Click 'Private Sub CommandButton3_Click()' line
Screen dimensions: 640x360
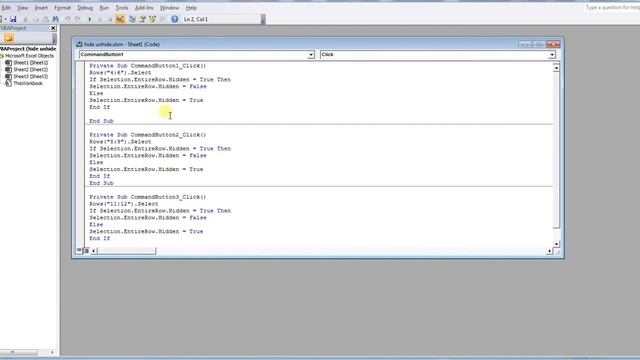[x=148, y=197]
